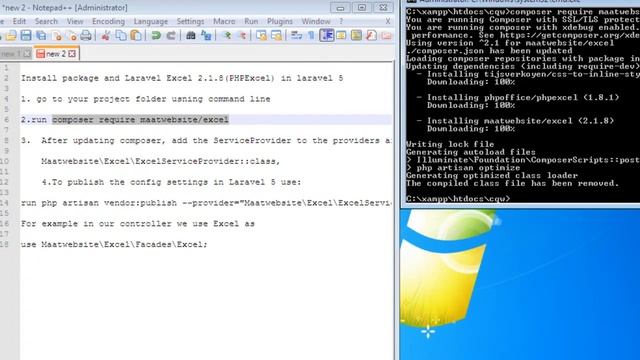Click the Close document toolbar icon

pyautogui.click(x=57, y=36)
